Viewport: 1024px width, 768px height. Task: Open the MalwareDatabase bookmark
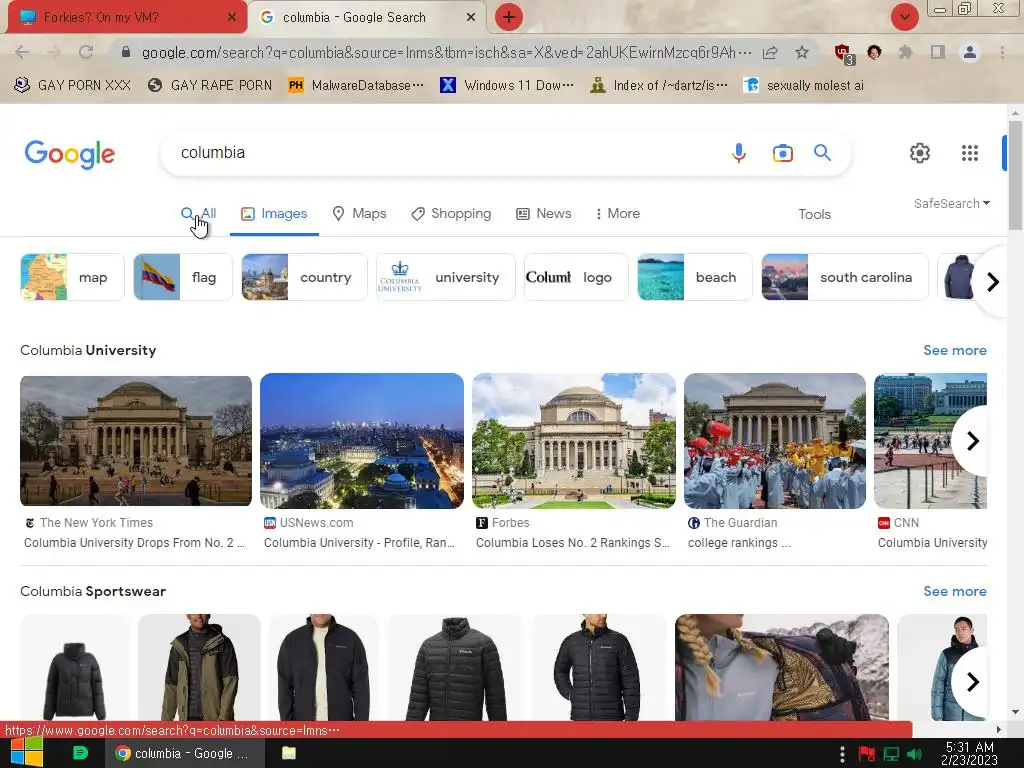(x=356, y=86)
